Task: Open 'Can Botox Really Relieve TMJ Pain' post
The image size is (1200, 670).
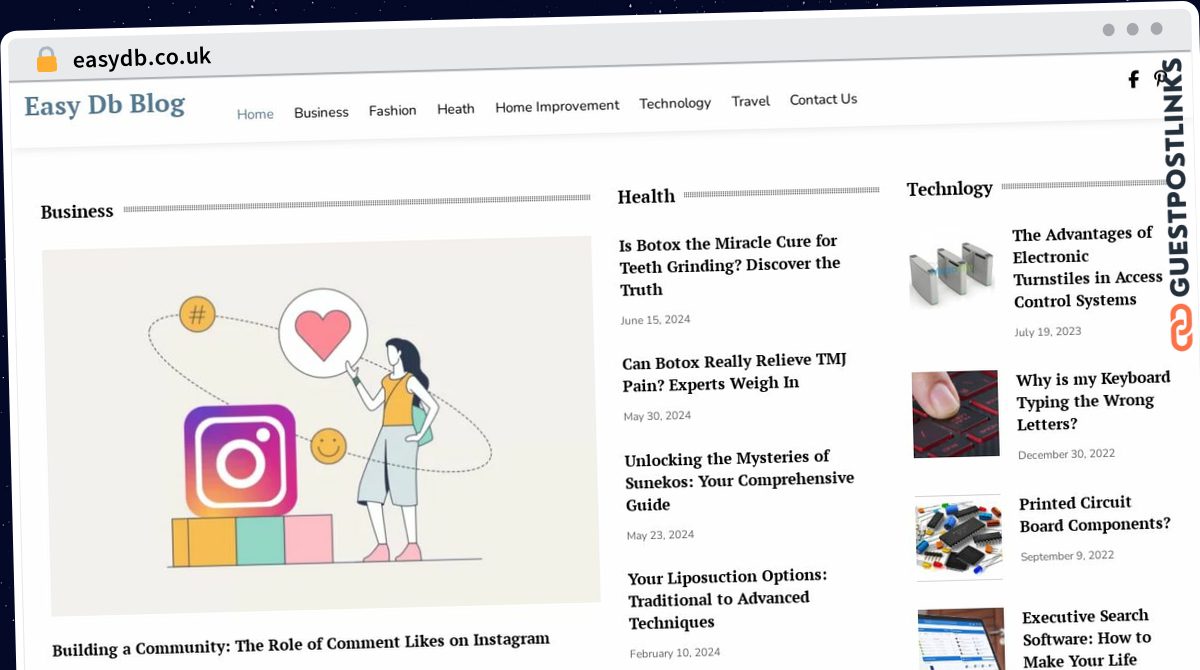Action: click(734, 372)
